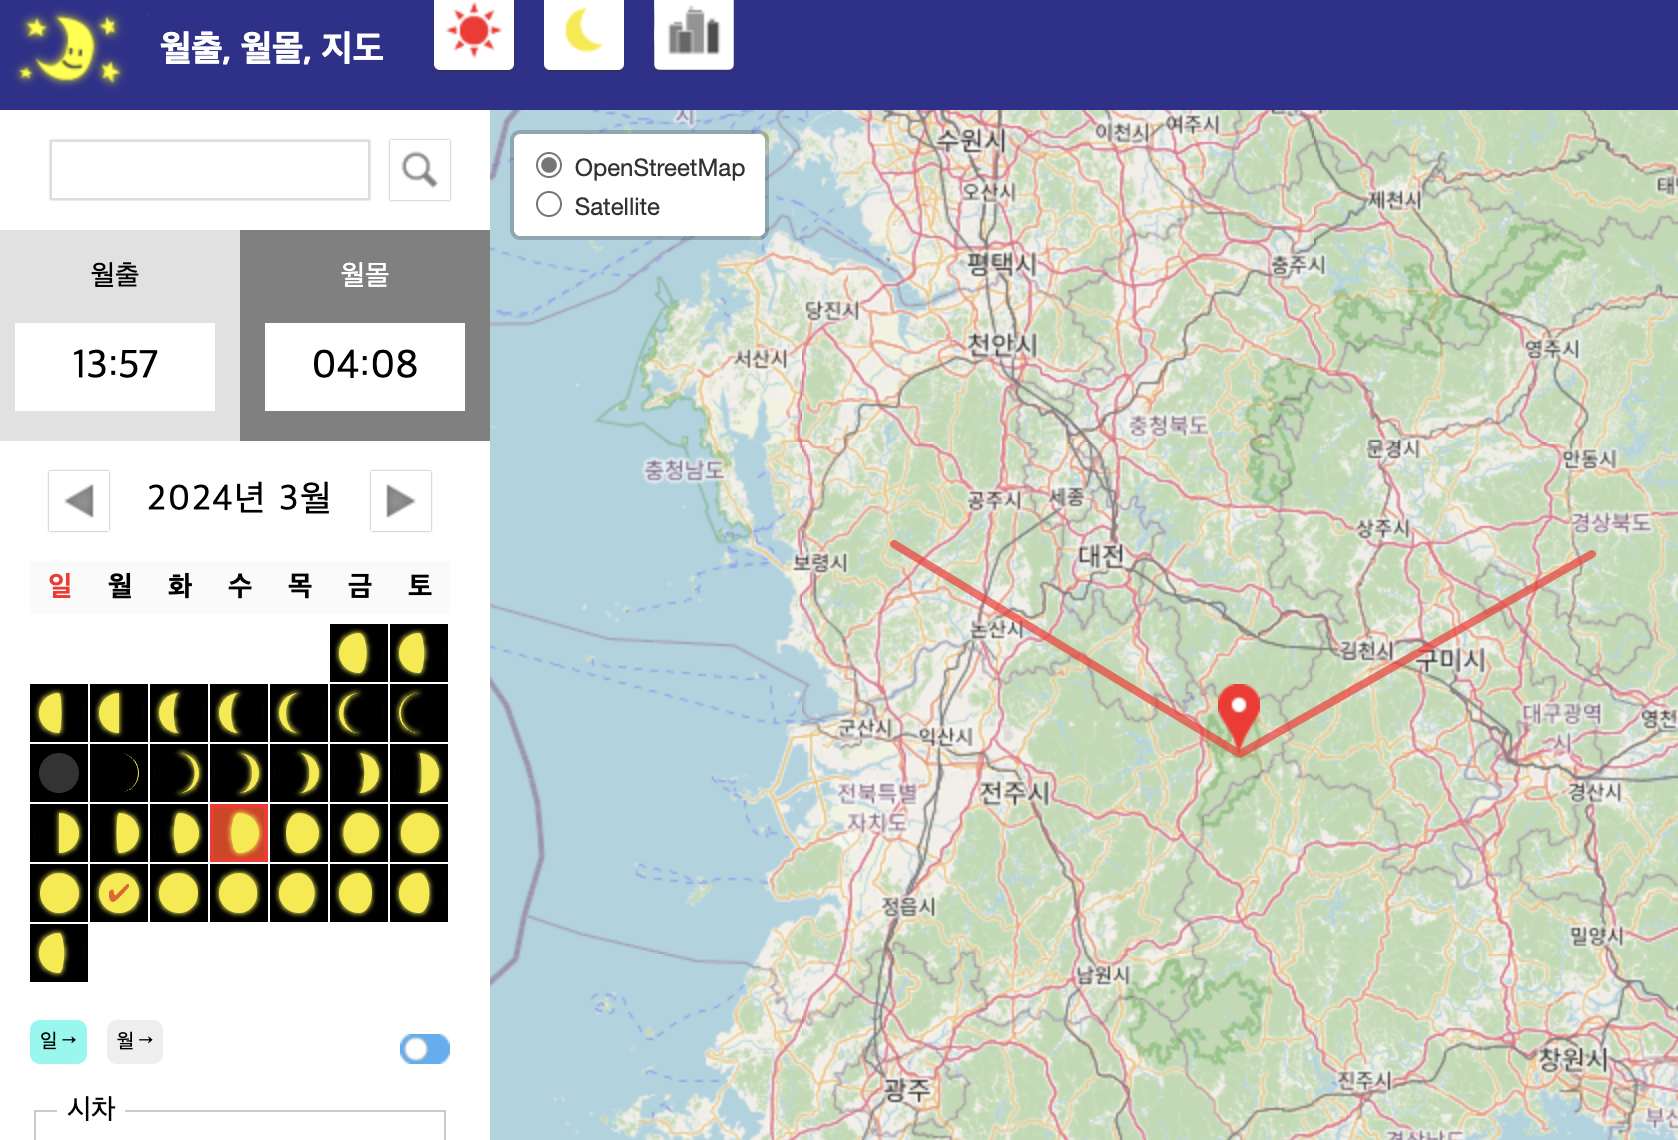Click the magnifying glass search icon

tap(419, 169)
